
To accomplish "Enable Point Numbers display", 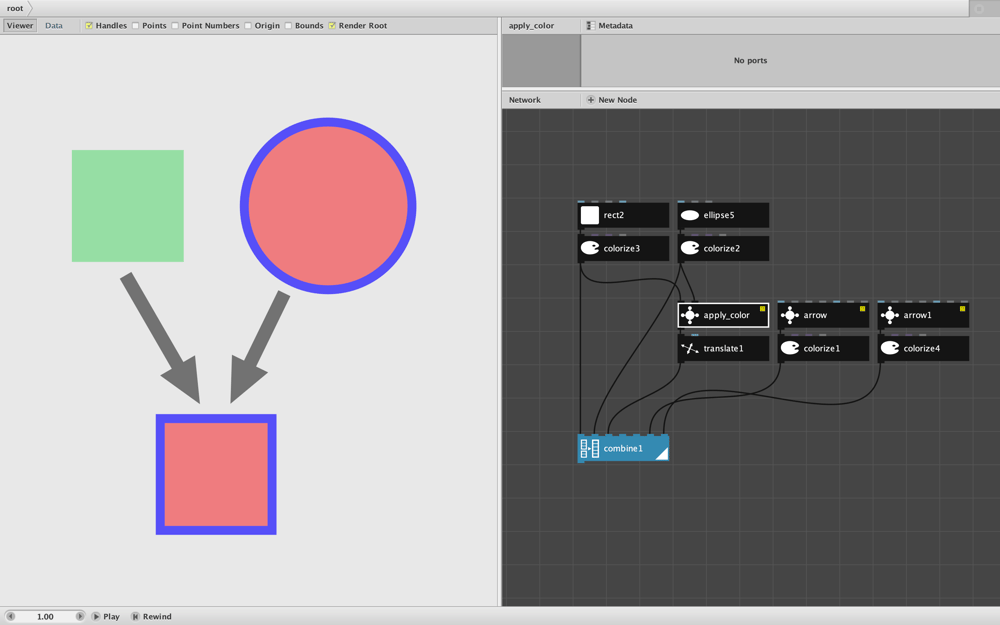I will tap(175, 26).
